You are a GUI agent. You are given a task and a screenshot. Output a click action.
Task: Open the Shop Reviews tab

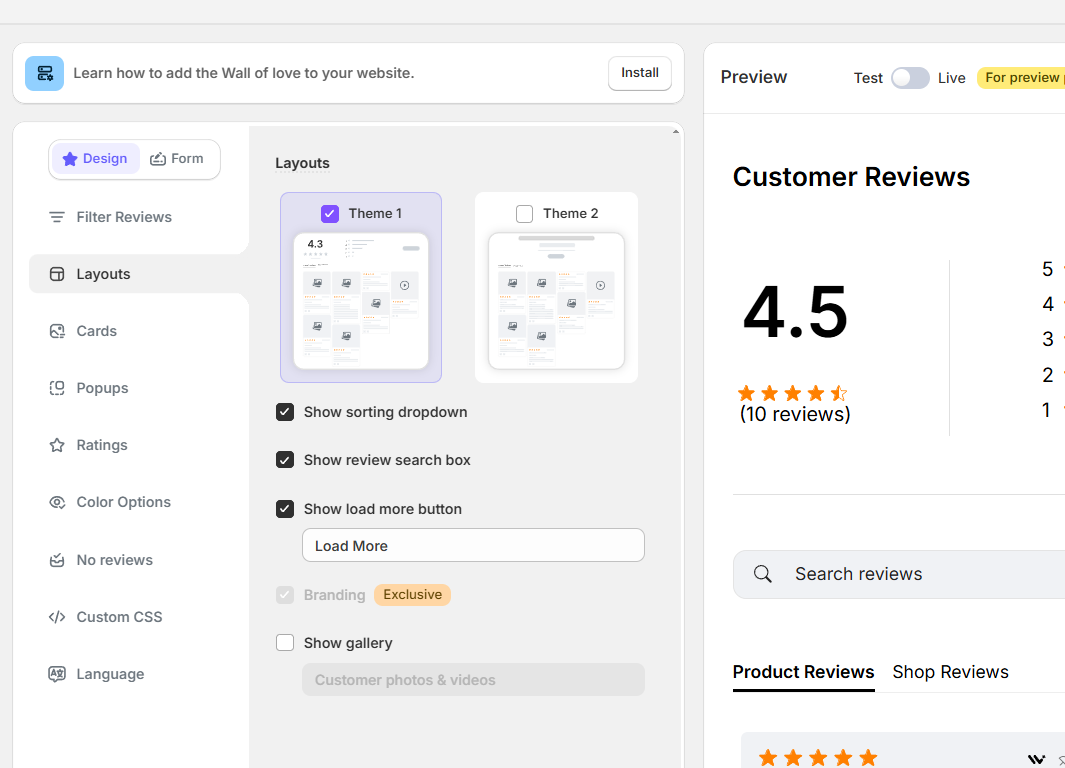(x=950, y=672)
